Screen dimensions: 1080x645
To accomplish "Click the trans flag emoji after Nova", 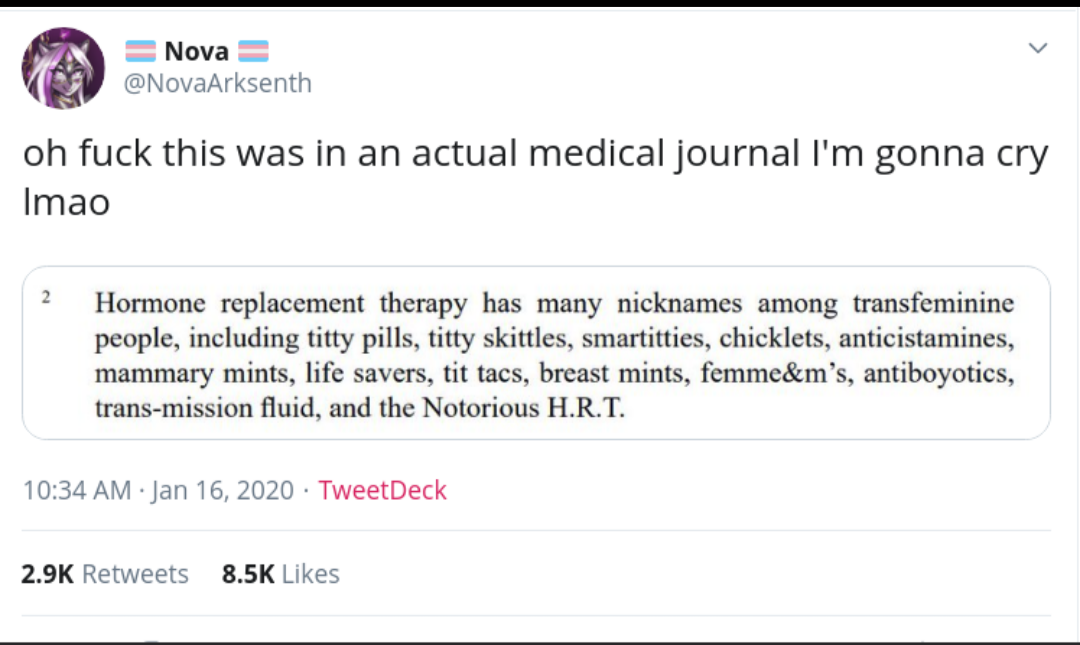I will [x=253, y=52].
